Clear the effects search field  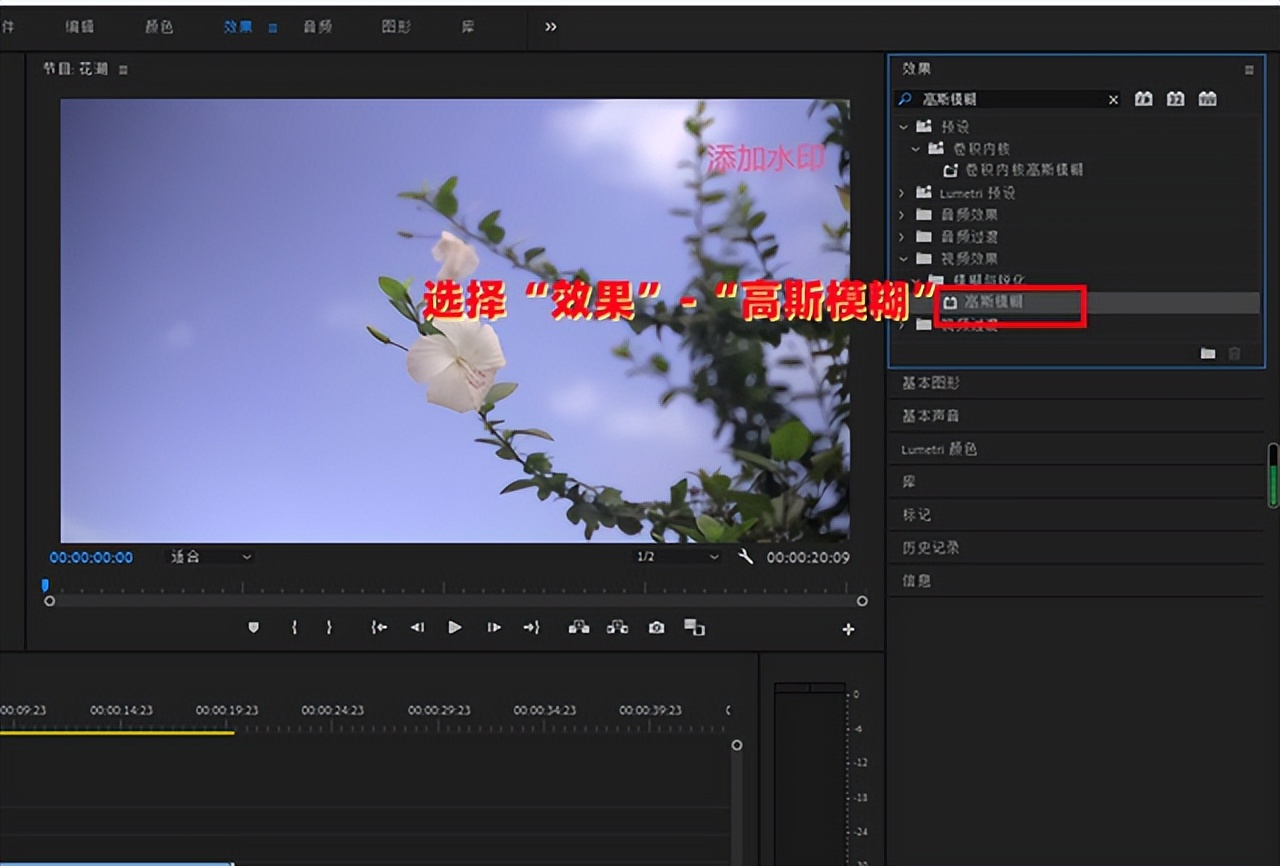point(1113,99)
